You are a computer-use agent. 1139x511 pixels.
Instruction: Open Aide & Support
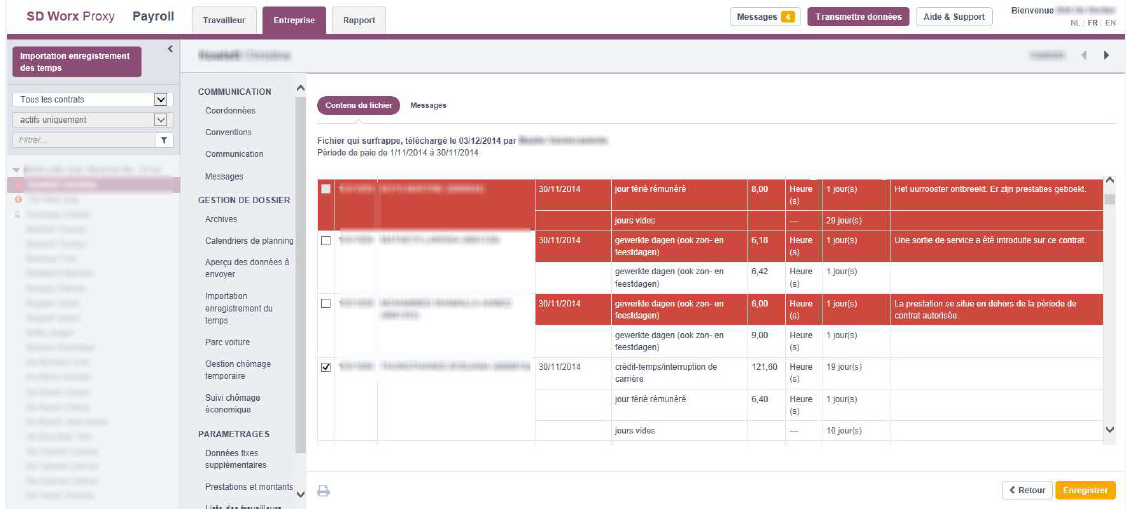tap(954, 17)
